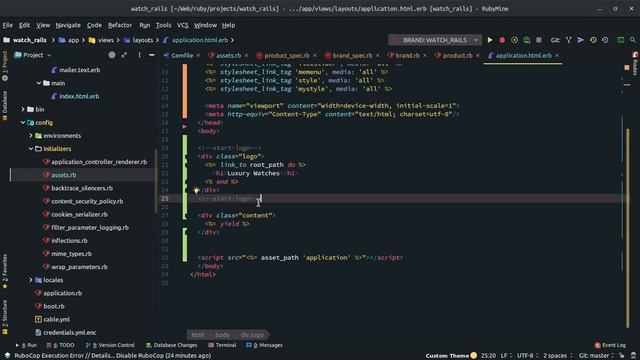This screenshot has height=360, width=640.
Task: Click the intention lightbulb on line 24
Action: click(196, 190)
